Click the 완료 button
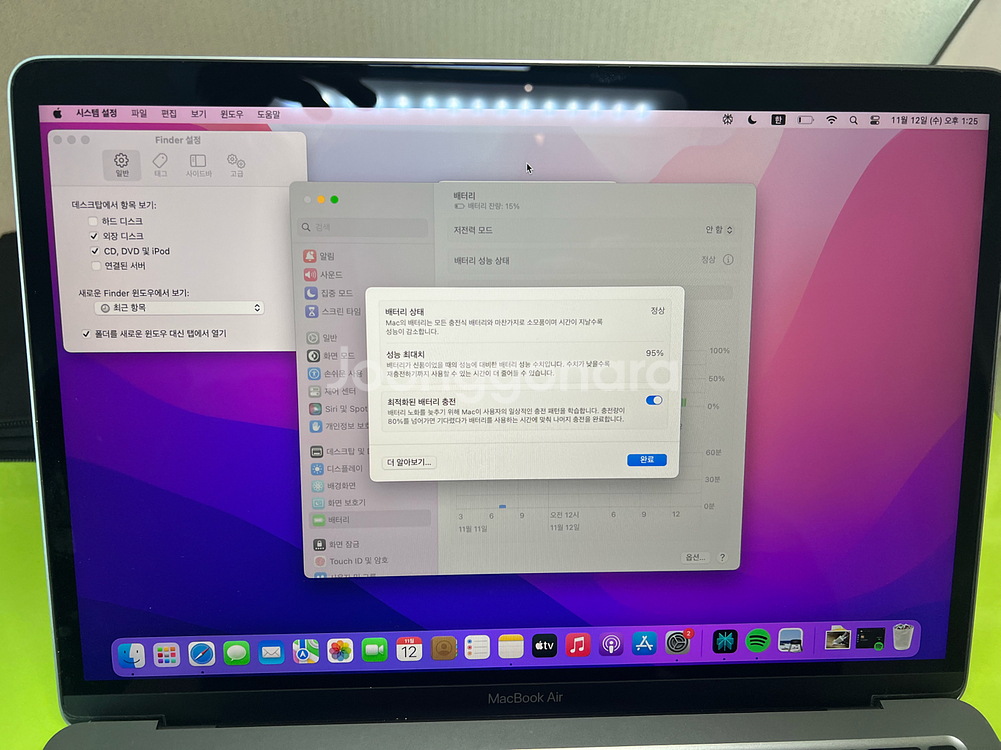The width and height of the screenshot is (1001, 750). (x=646, y=460)
